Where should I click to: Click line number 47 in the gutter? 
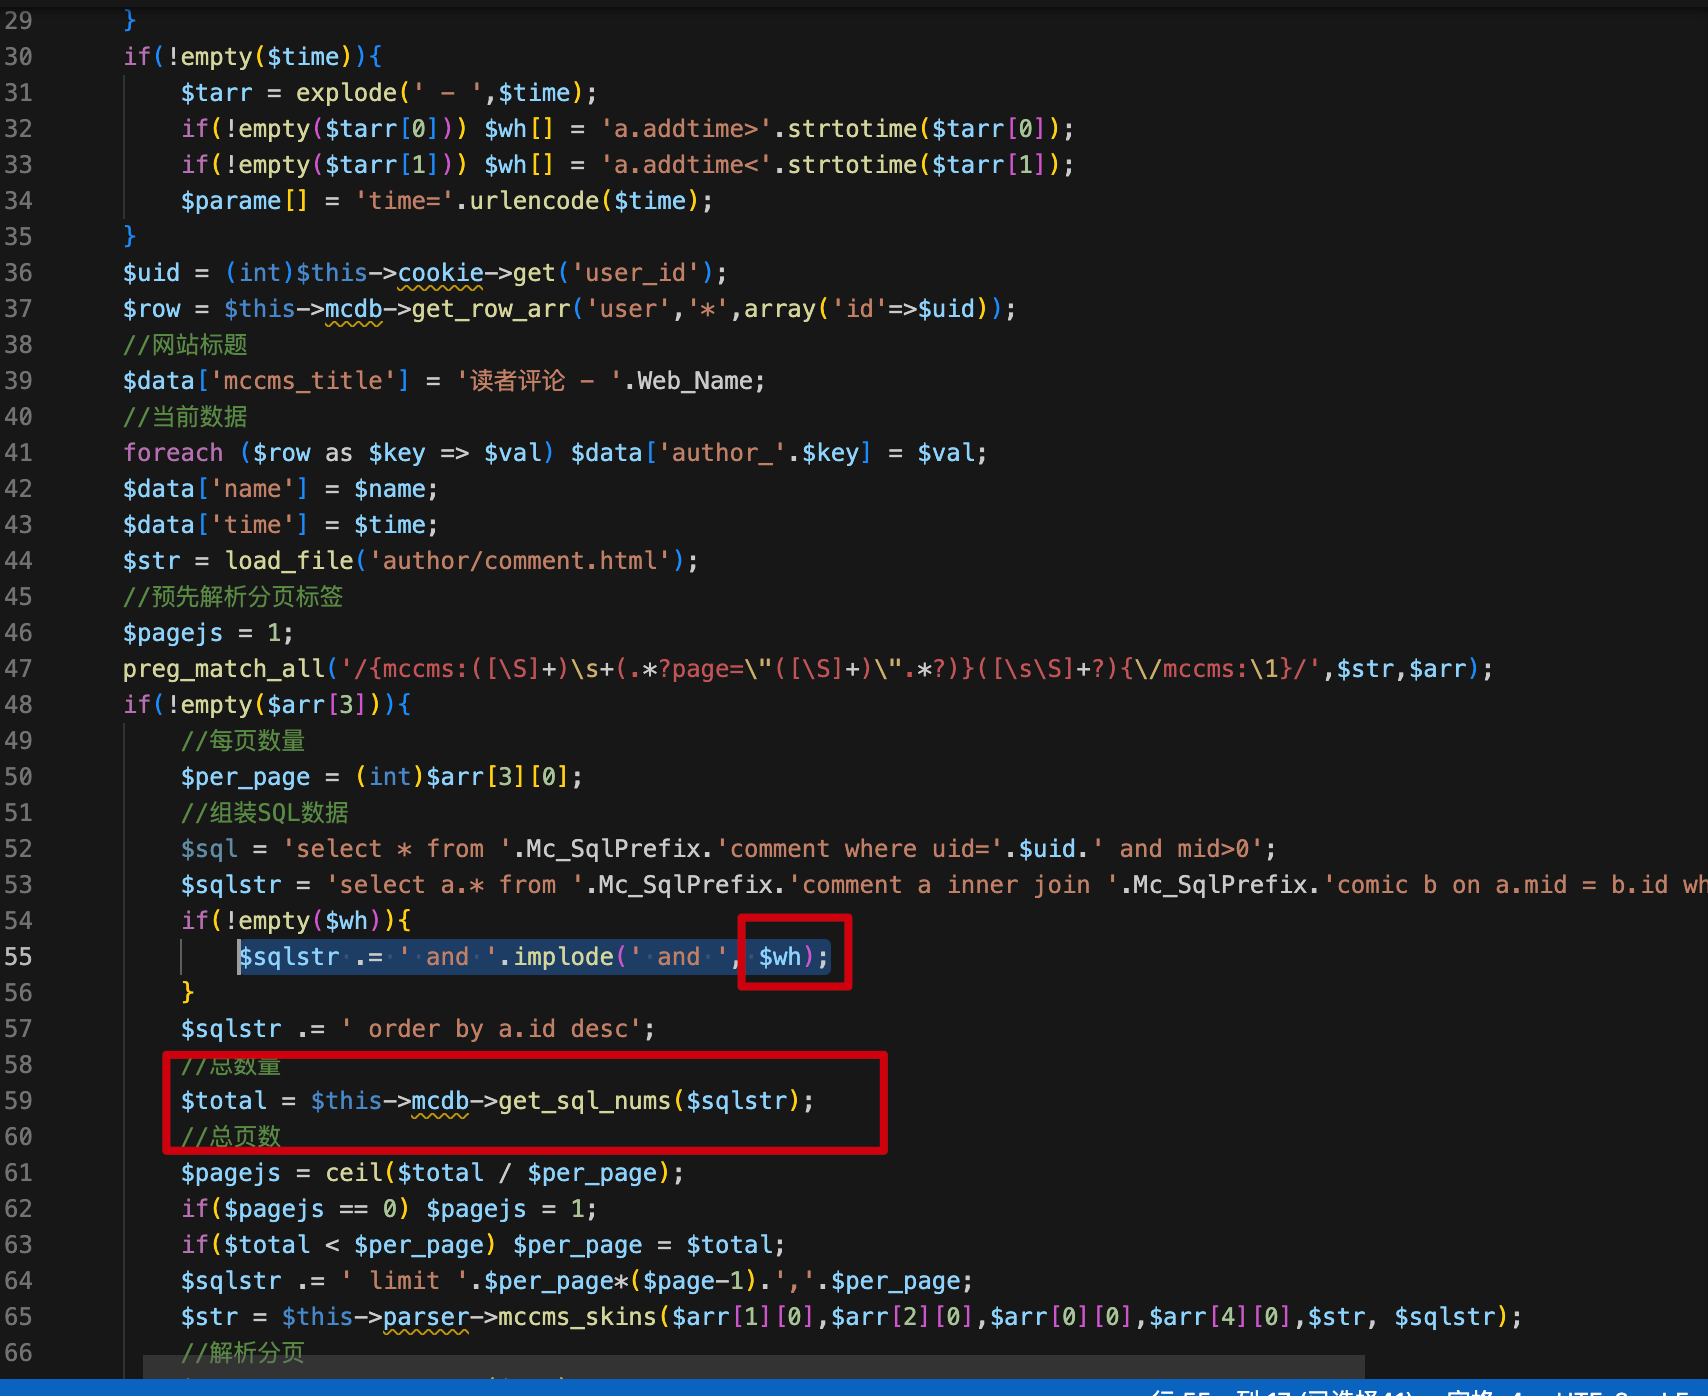(18, 668)
